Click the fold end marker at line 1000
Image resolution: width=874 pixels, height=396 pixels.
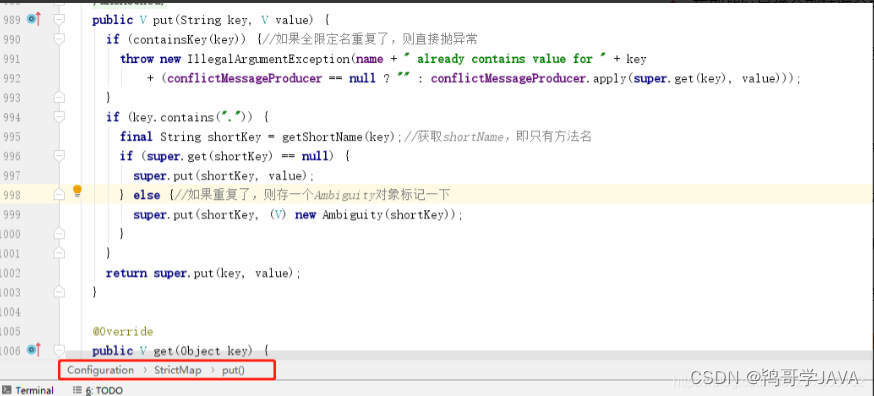click(x=59, y=234)
